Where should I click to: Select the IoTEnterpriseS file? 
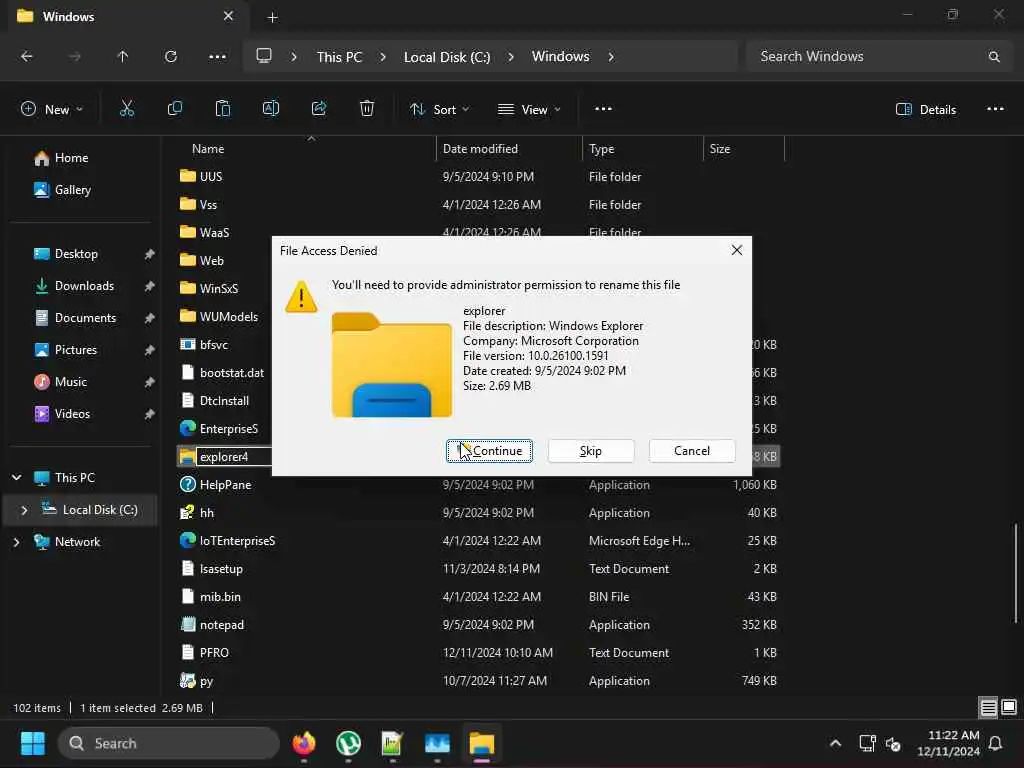point(479,540)
